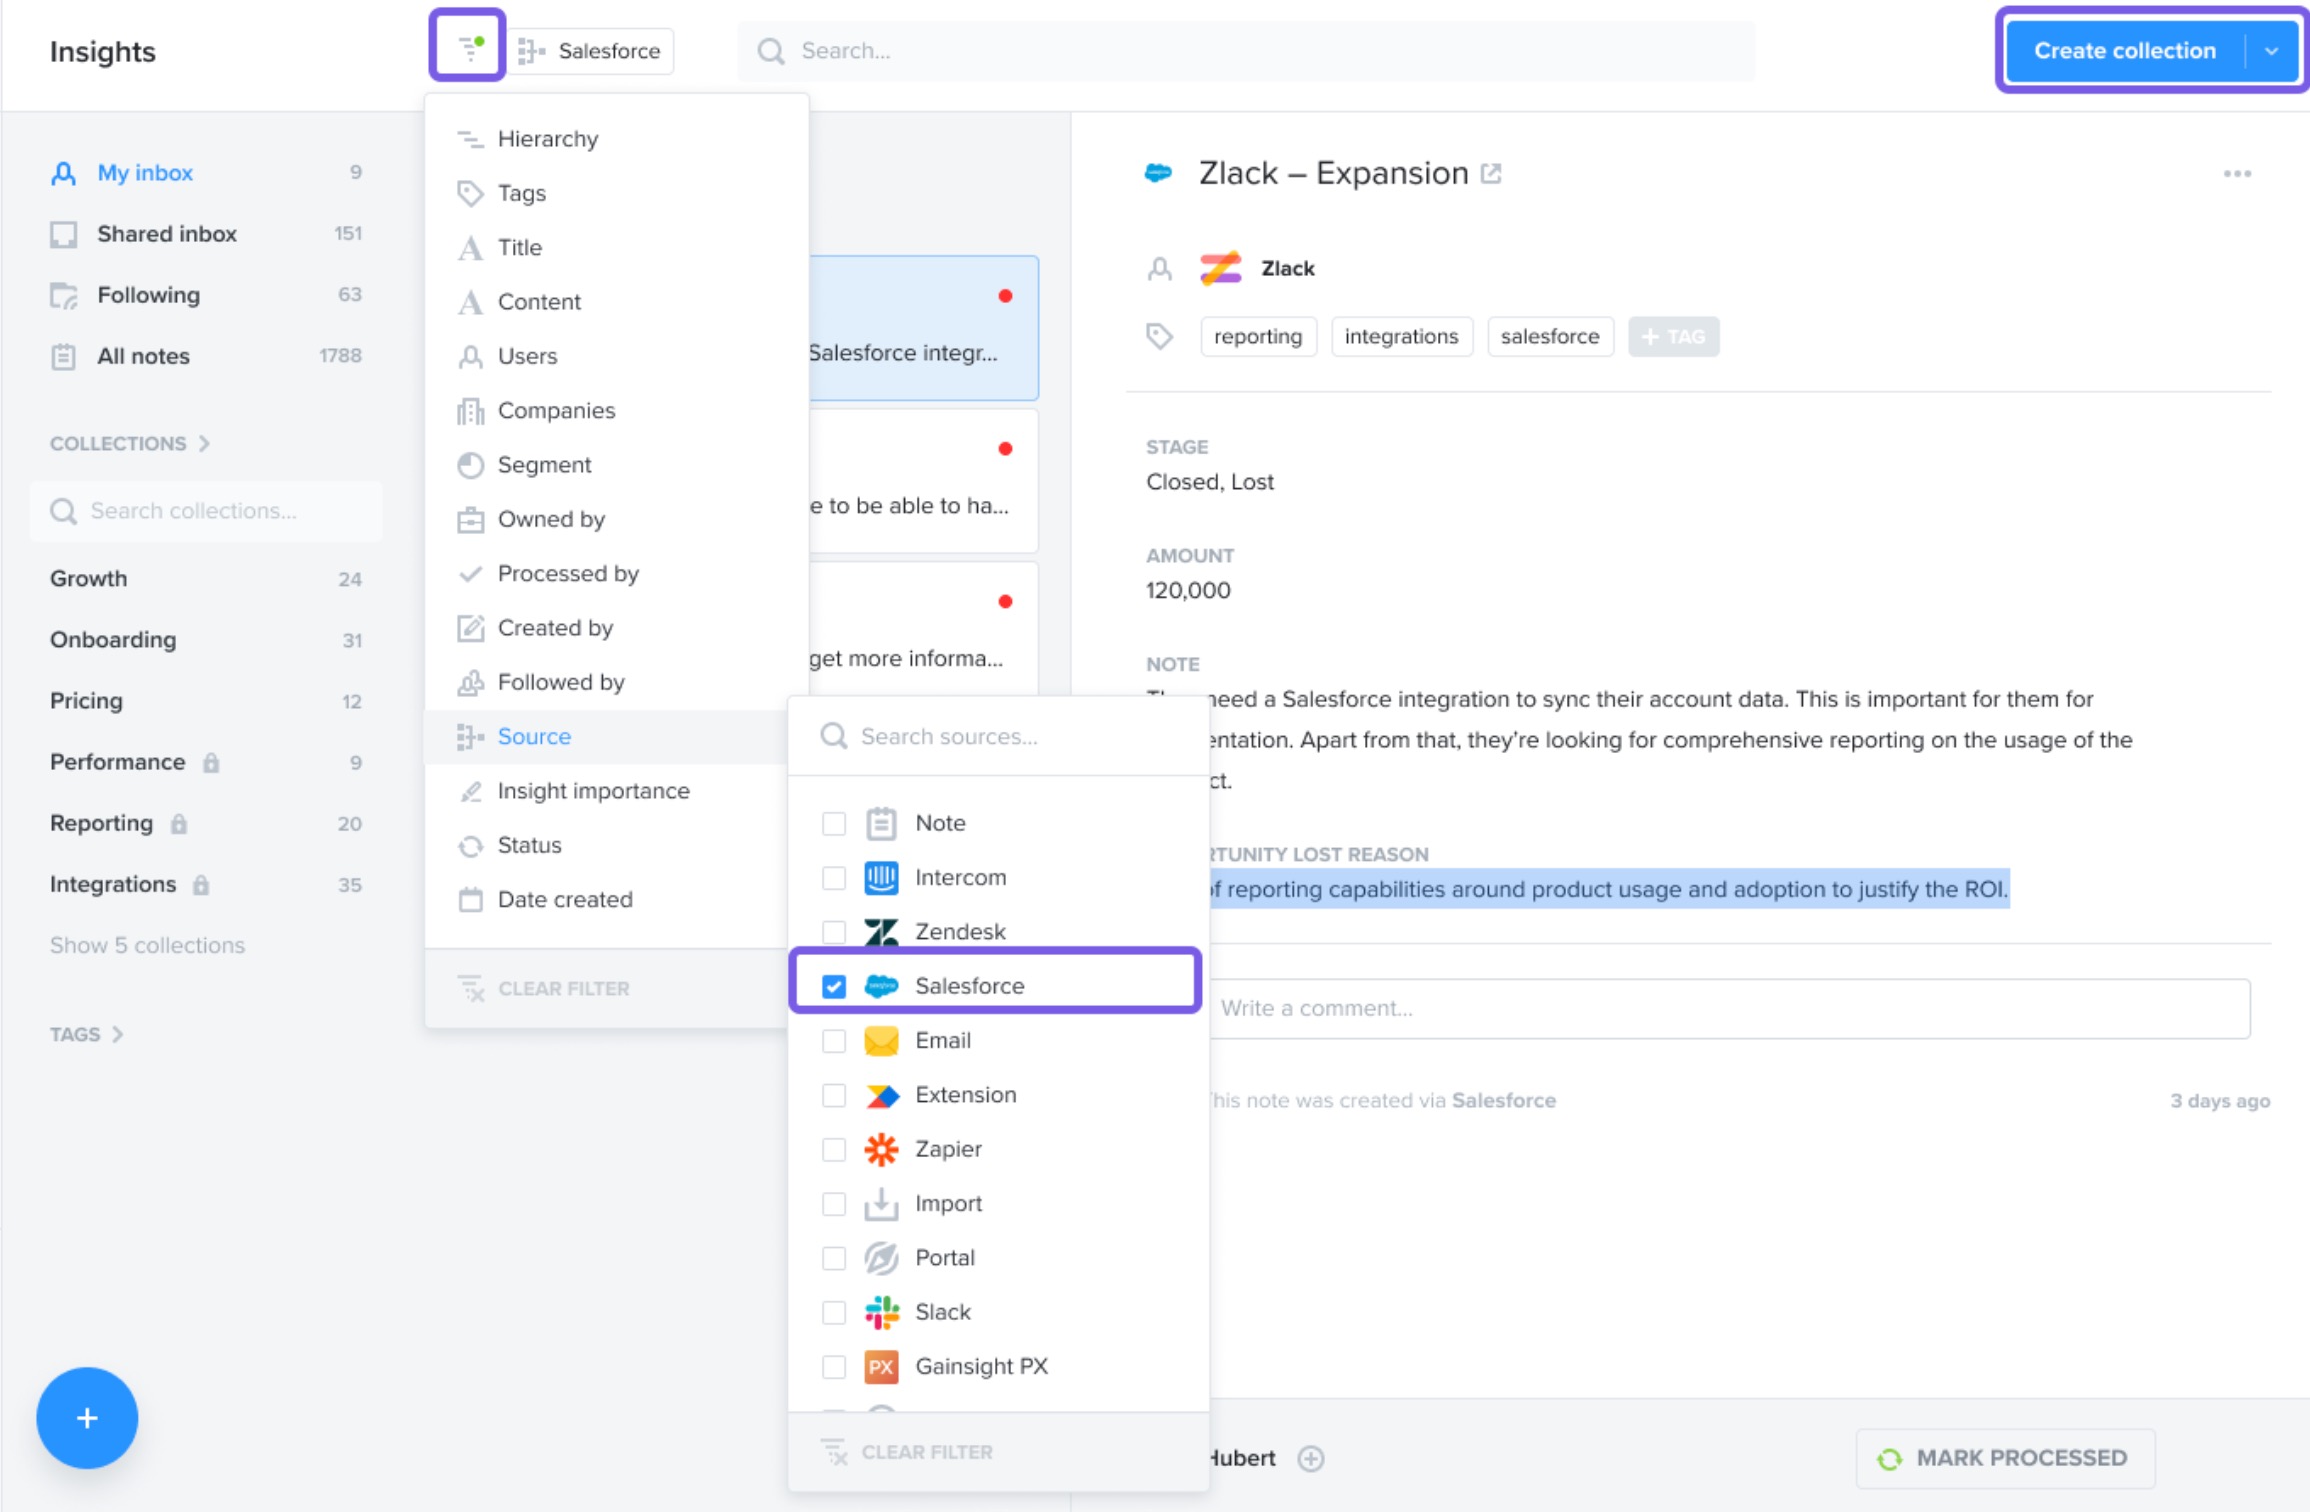Click CLEAR FILTER in sources panel
The image size is (2310, 1512).
[907, 1452]
